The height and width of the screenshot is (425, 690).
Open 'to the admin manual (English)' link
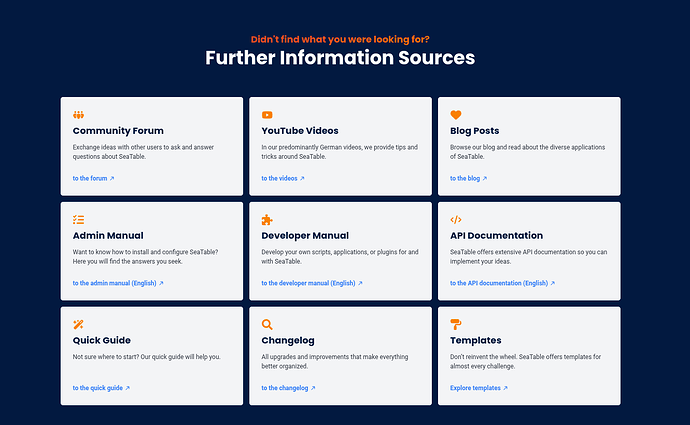[118, 283]
